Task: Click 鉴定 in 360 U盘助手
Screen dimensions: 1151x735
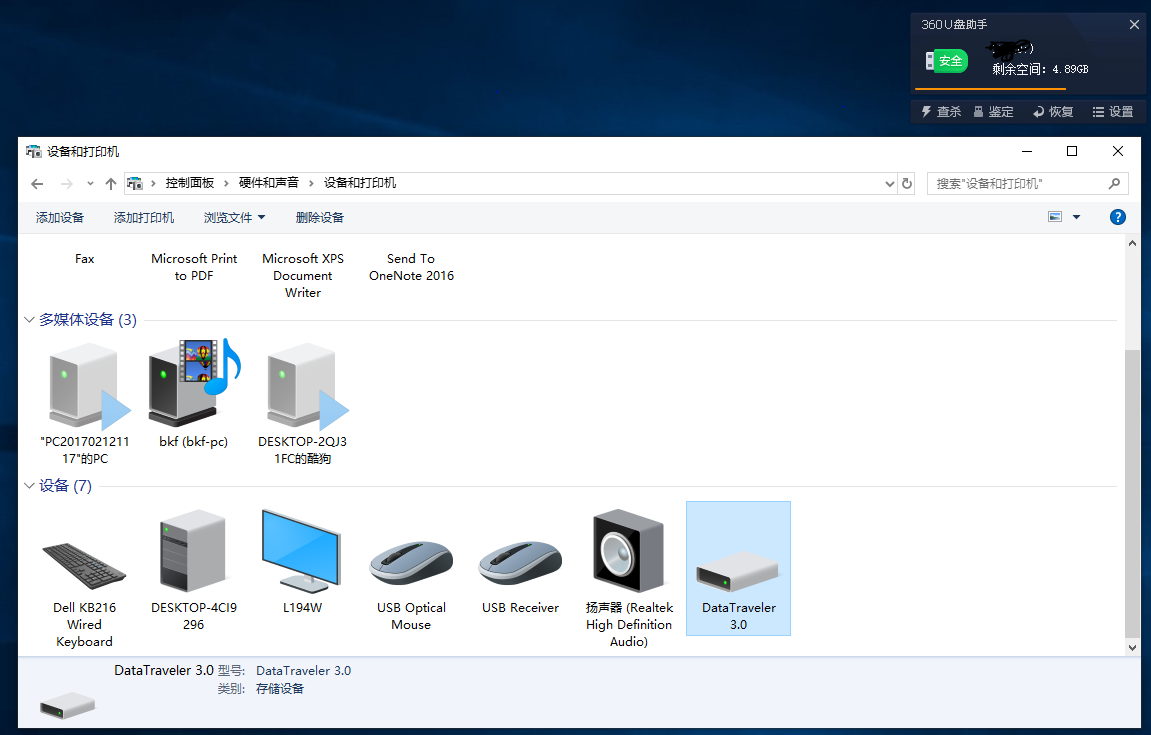Action: click(x=994, y=112)
